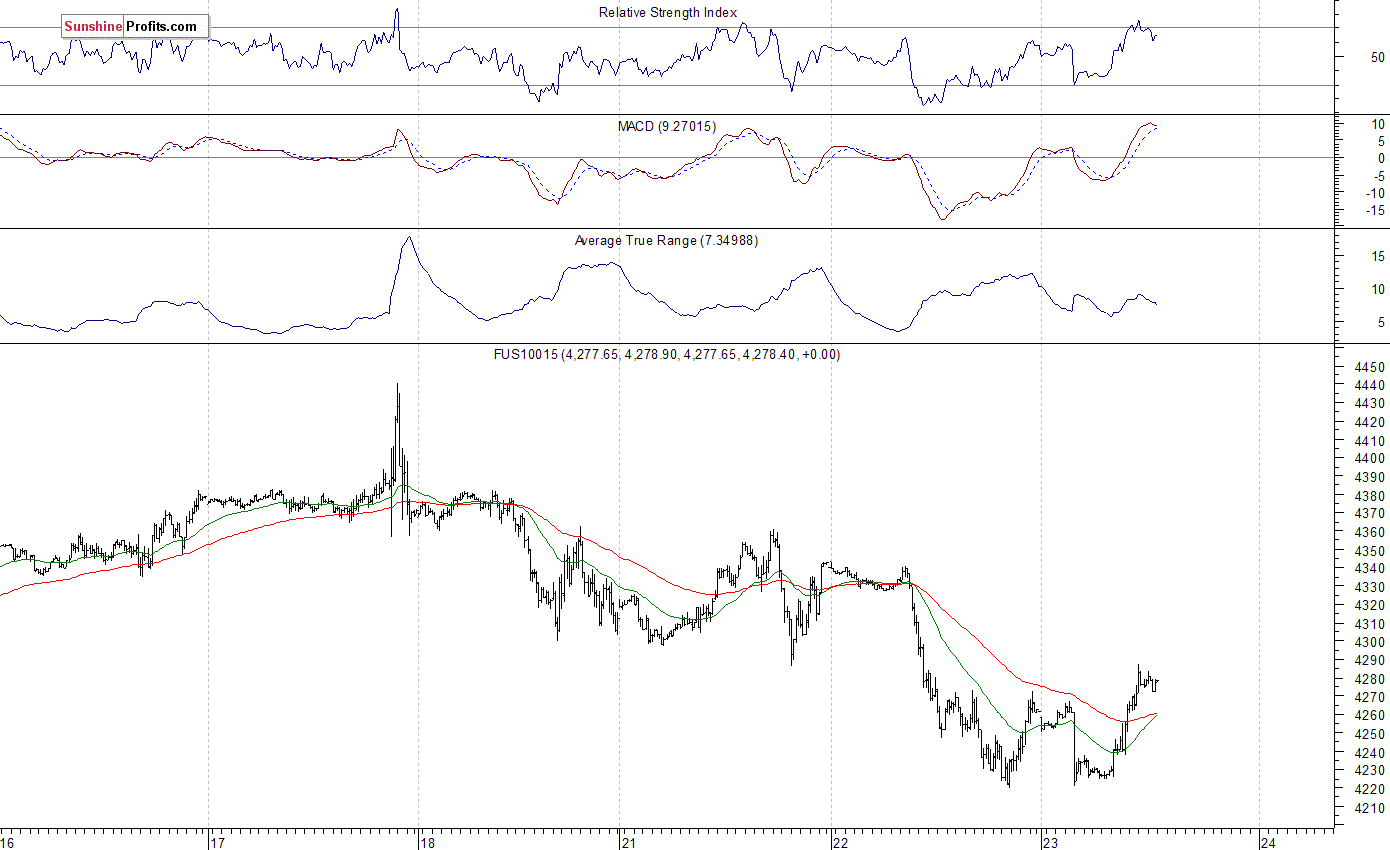This screenshot has height=850, width=1390.
Task: Open the SunshineProfits.com logo
Action: coord(135,26)
